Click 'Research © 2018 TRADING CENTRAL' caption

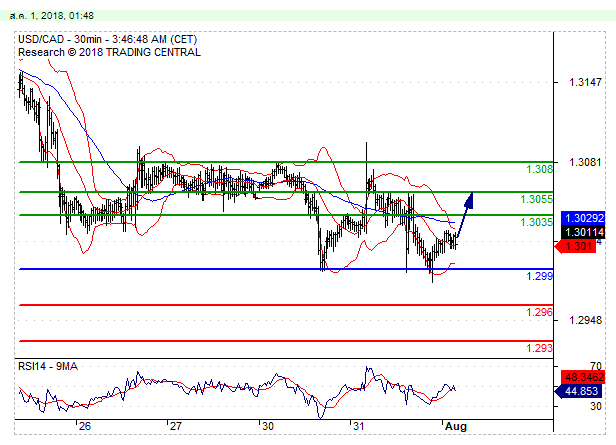109,52
